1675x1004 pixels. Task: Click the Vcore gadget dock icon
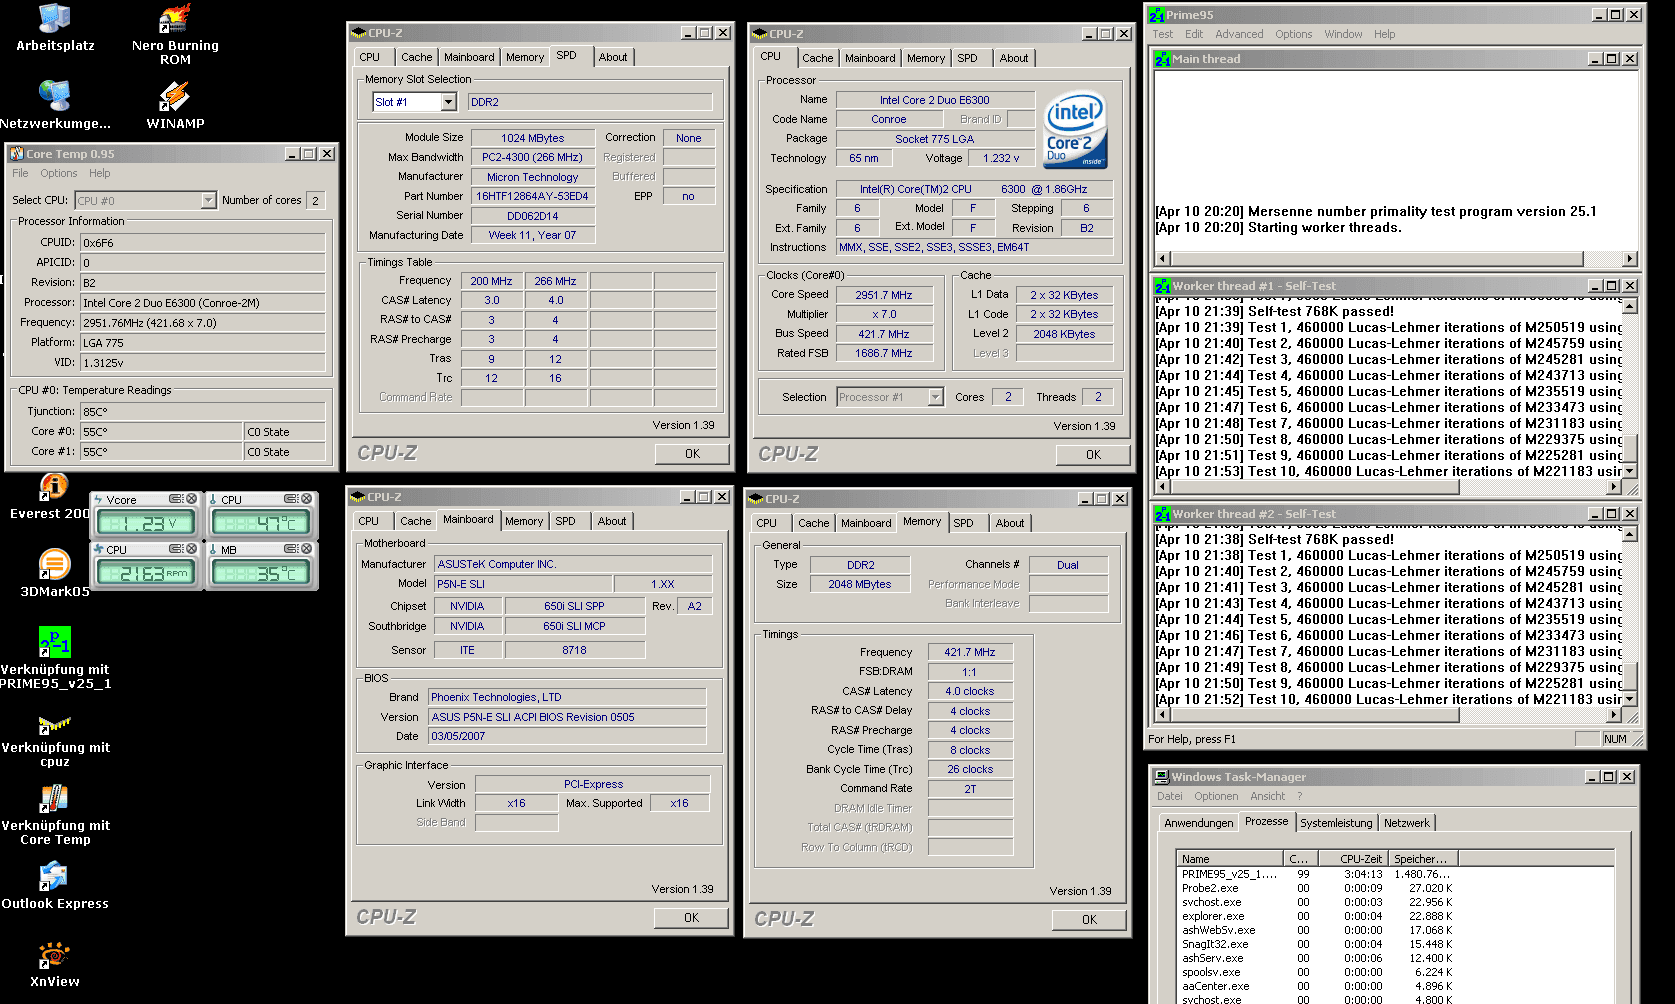[x=176, y=499]
